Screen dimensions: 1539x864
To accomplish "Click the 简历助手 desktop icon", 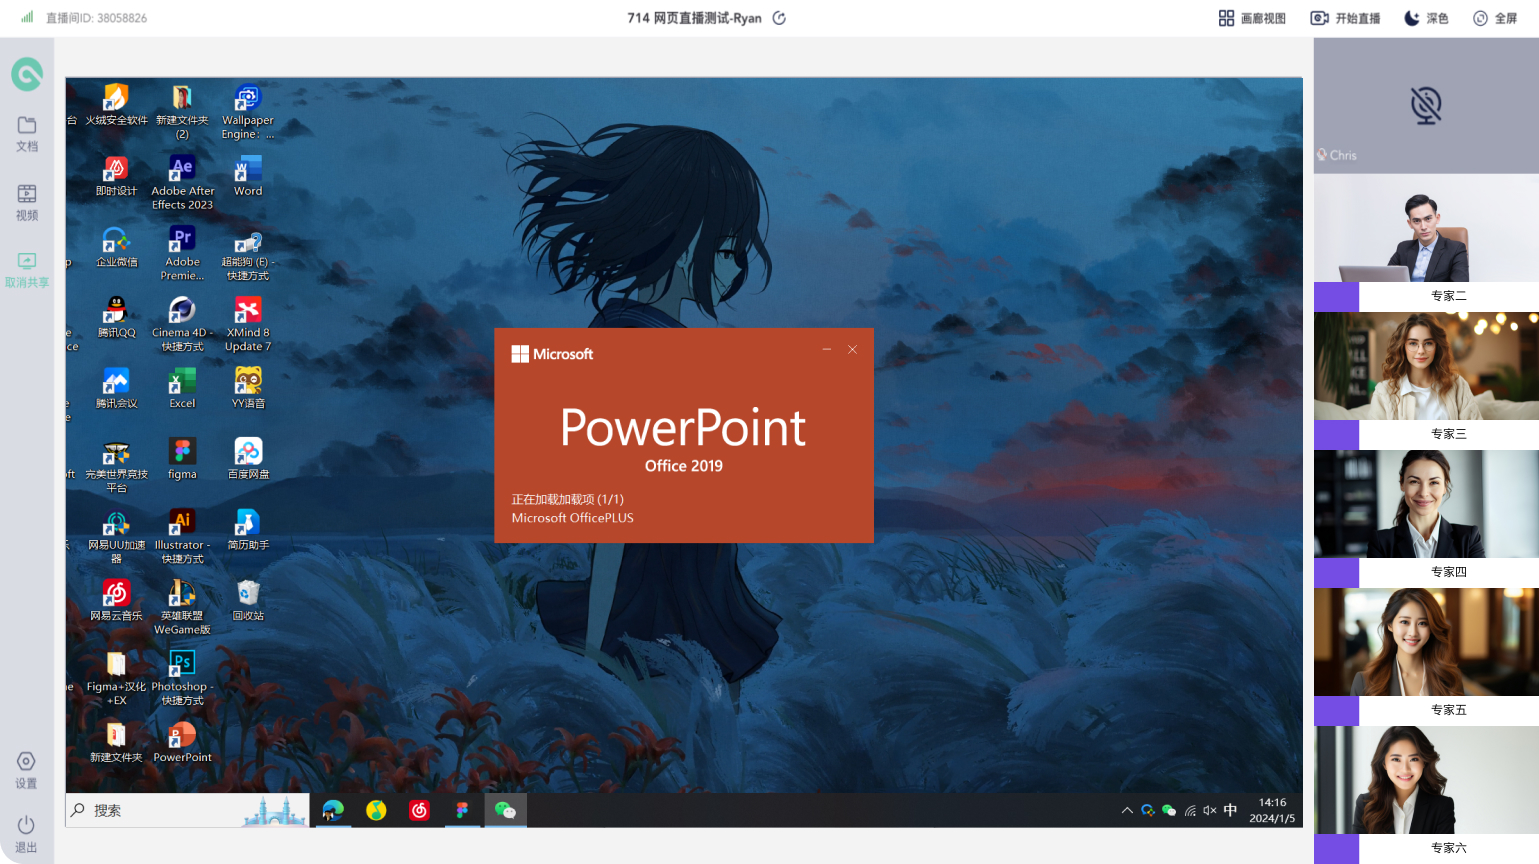I will [x=248, y=531].
